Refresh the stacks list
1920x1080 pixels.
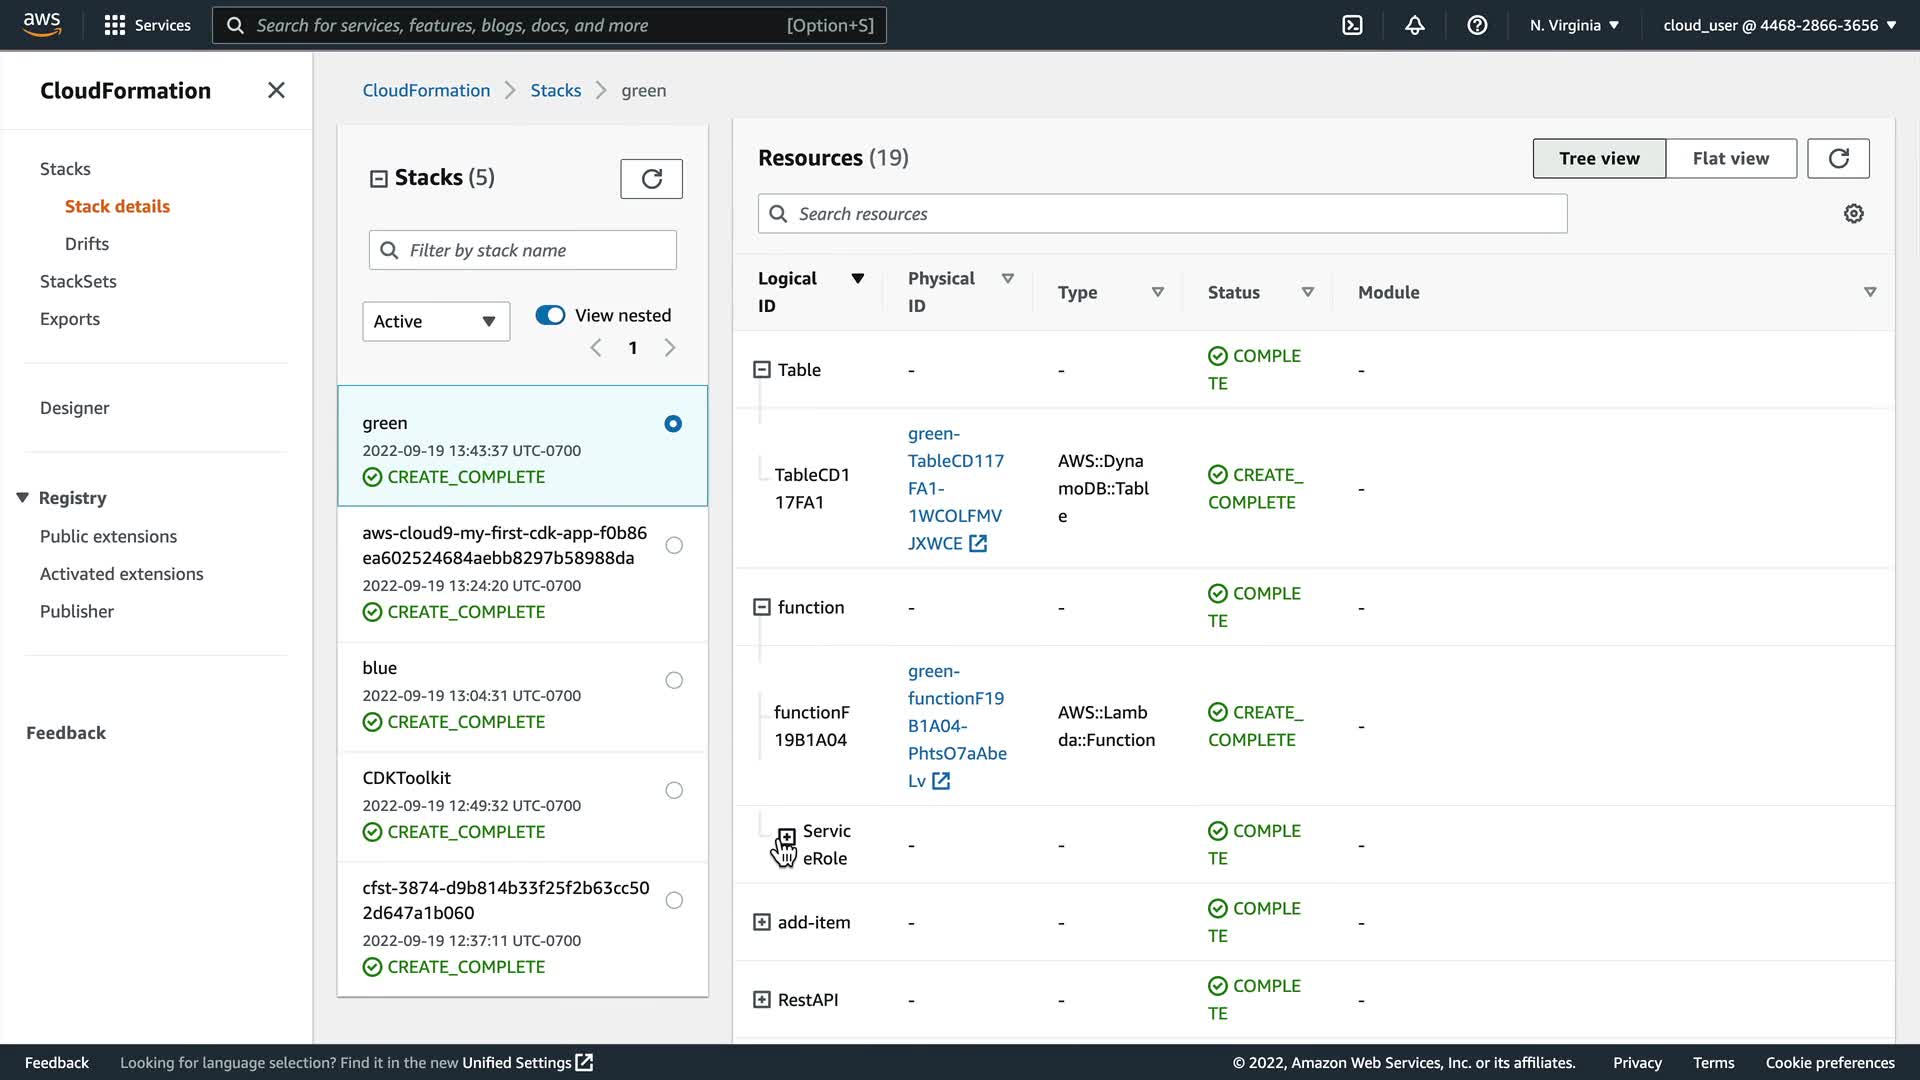pos(651,179)
